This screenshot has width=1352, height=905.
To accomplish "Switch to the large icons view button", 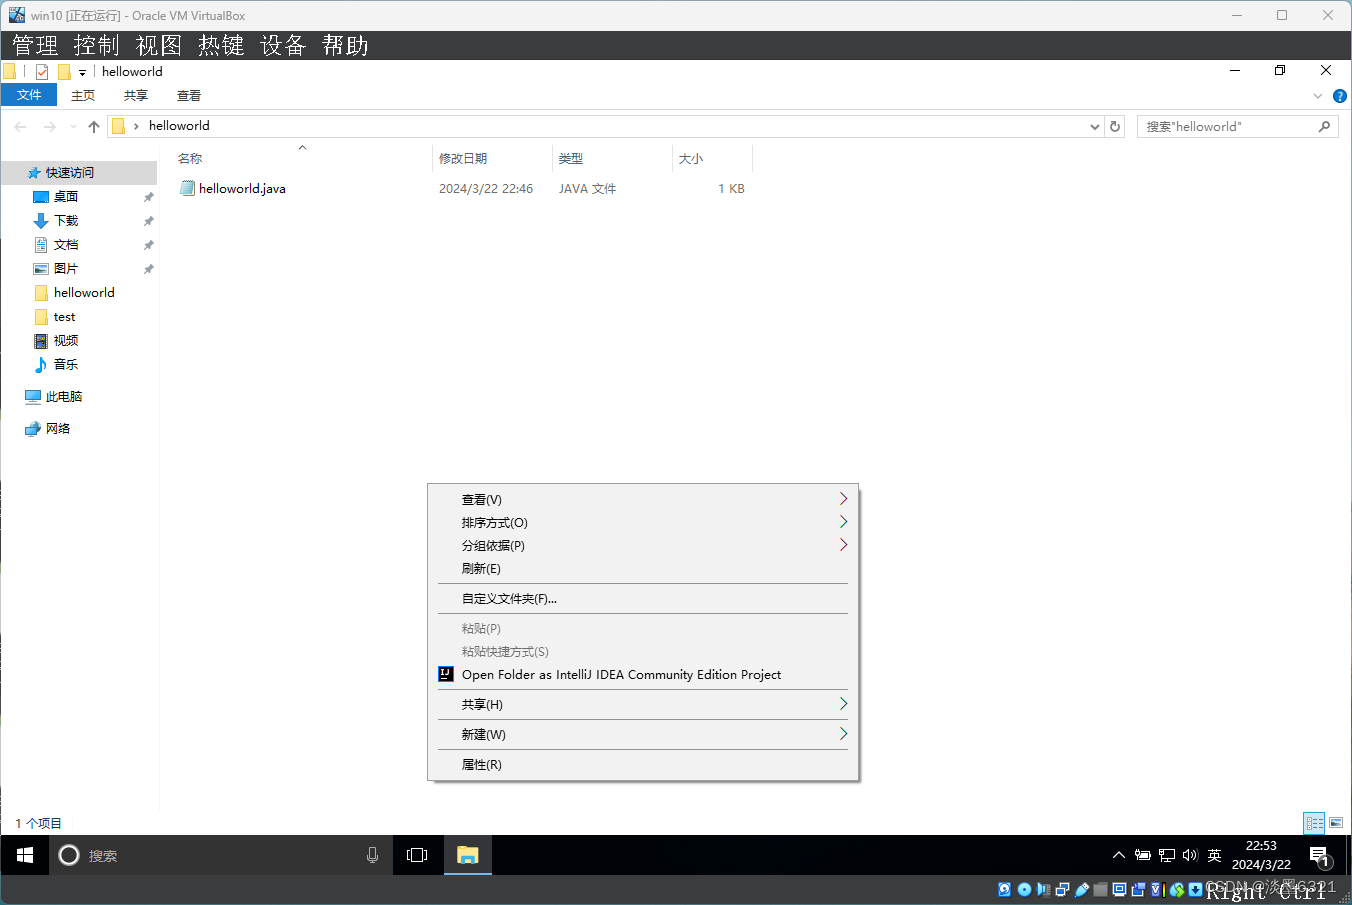I will pos(1336,823).
